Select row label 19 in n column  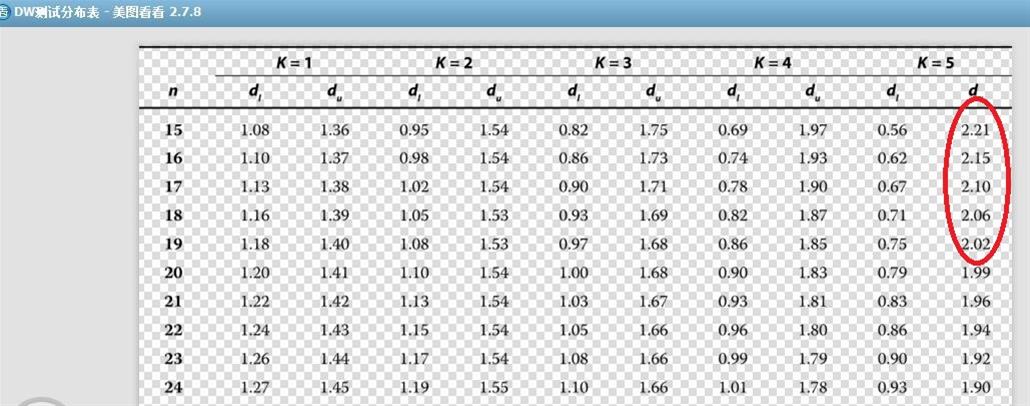pos(173,244)
